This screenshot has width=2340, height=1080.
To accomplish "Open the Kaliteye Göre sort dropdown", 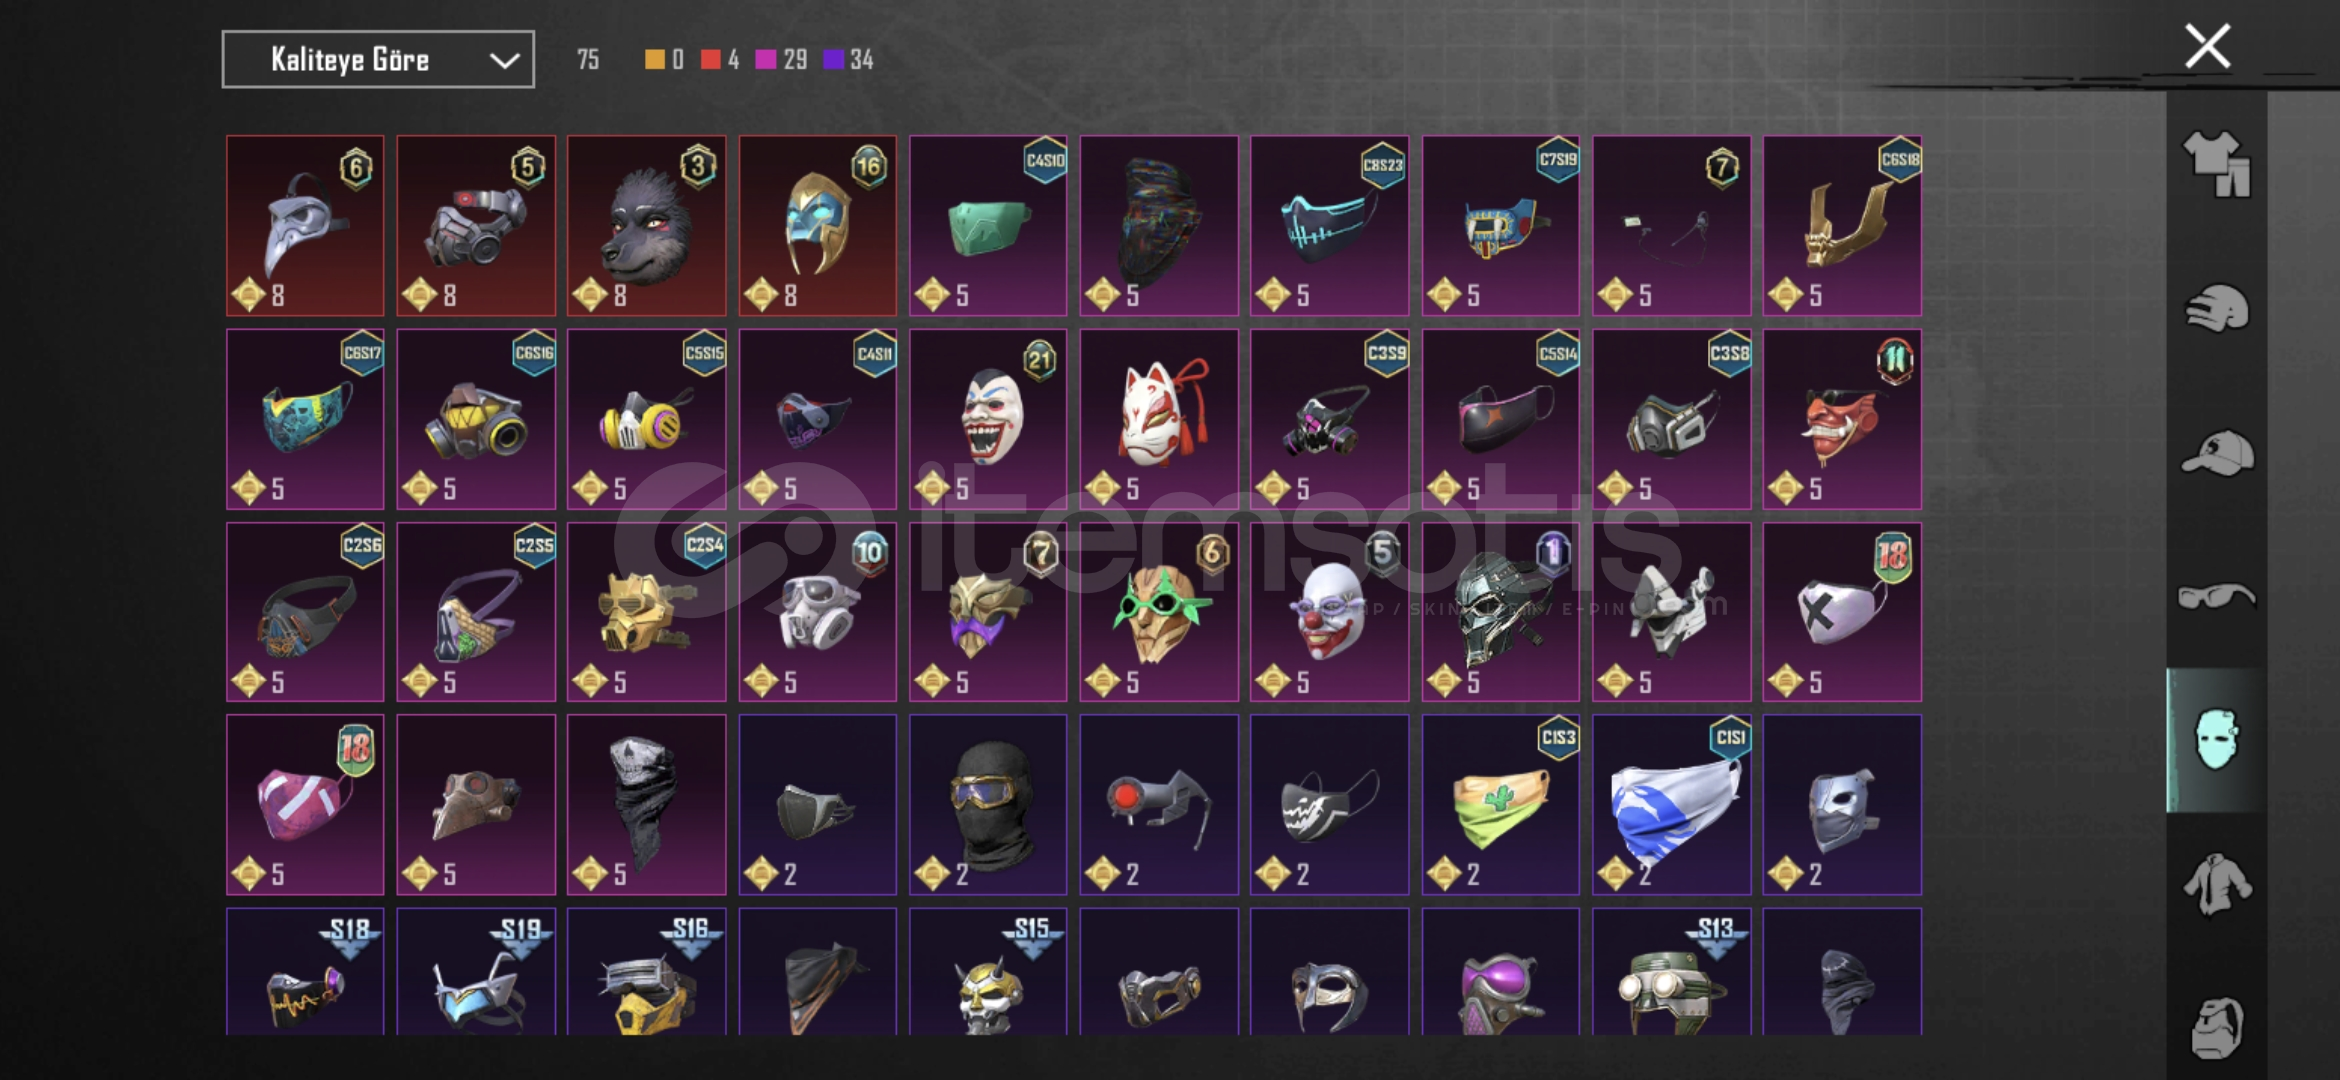I will point(378,60).
